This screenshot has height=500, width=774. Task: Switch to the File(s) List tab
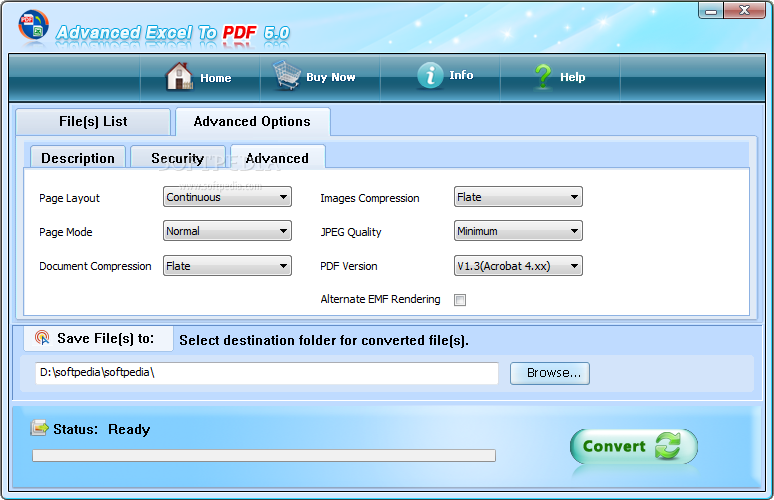coord(93,121)
